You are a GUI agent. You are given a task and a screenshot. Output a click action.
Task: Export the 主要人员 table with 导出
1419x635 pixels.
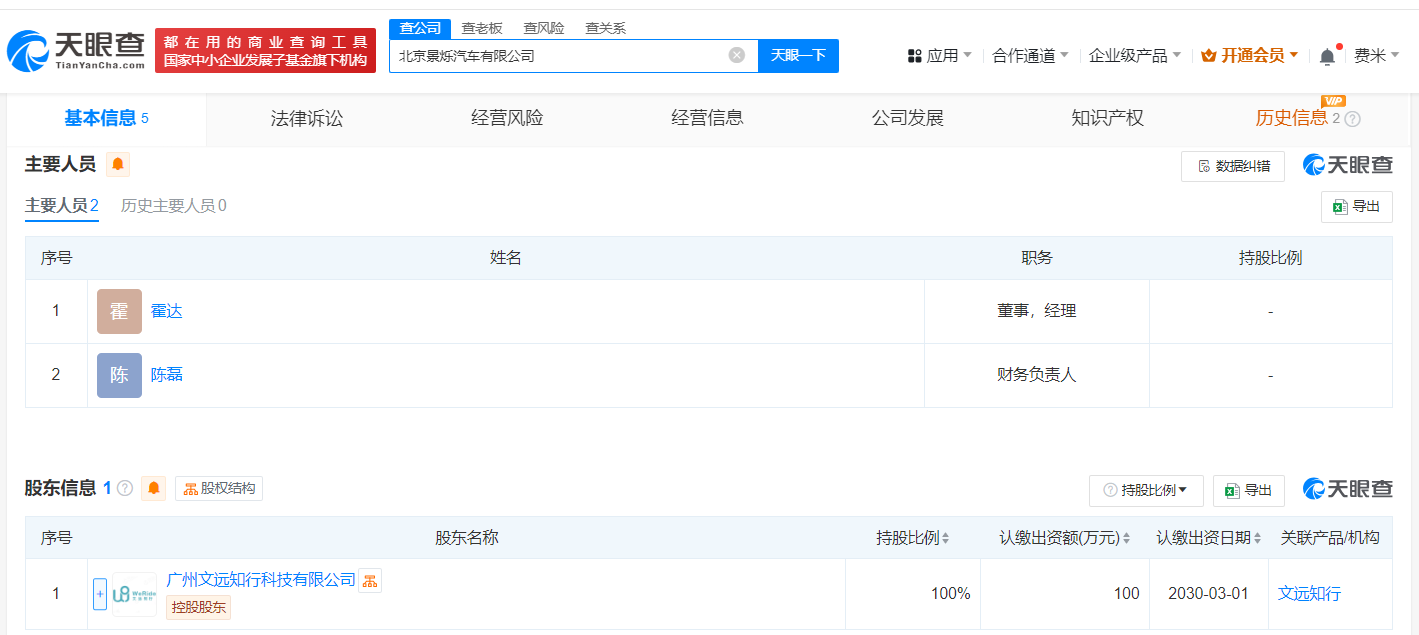click(1357, 207)
